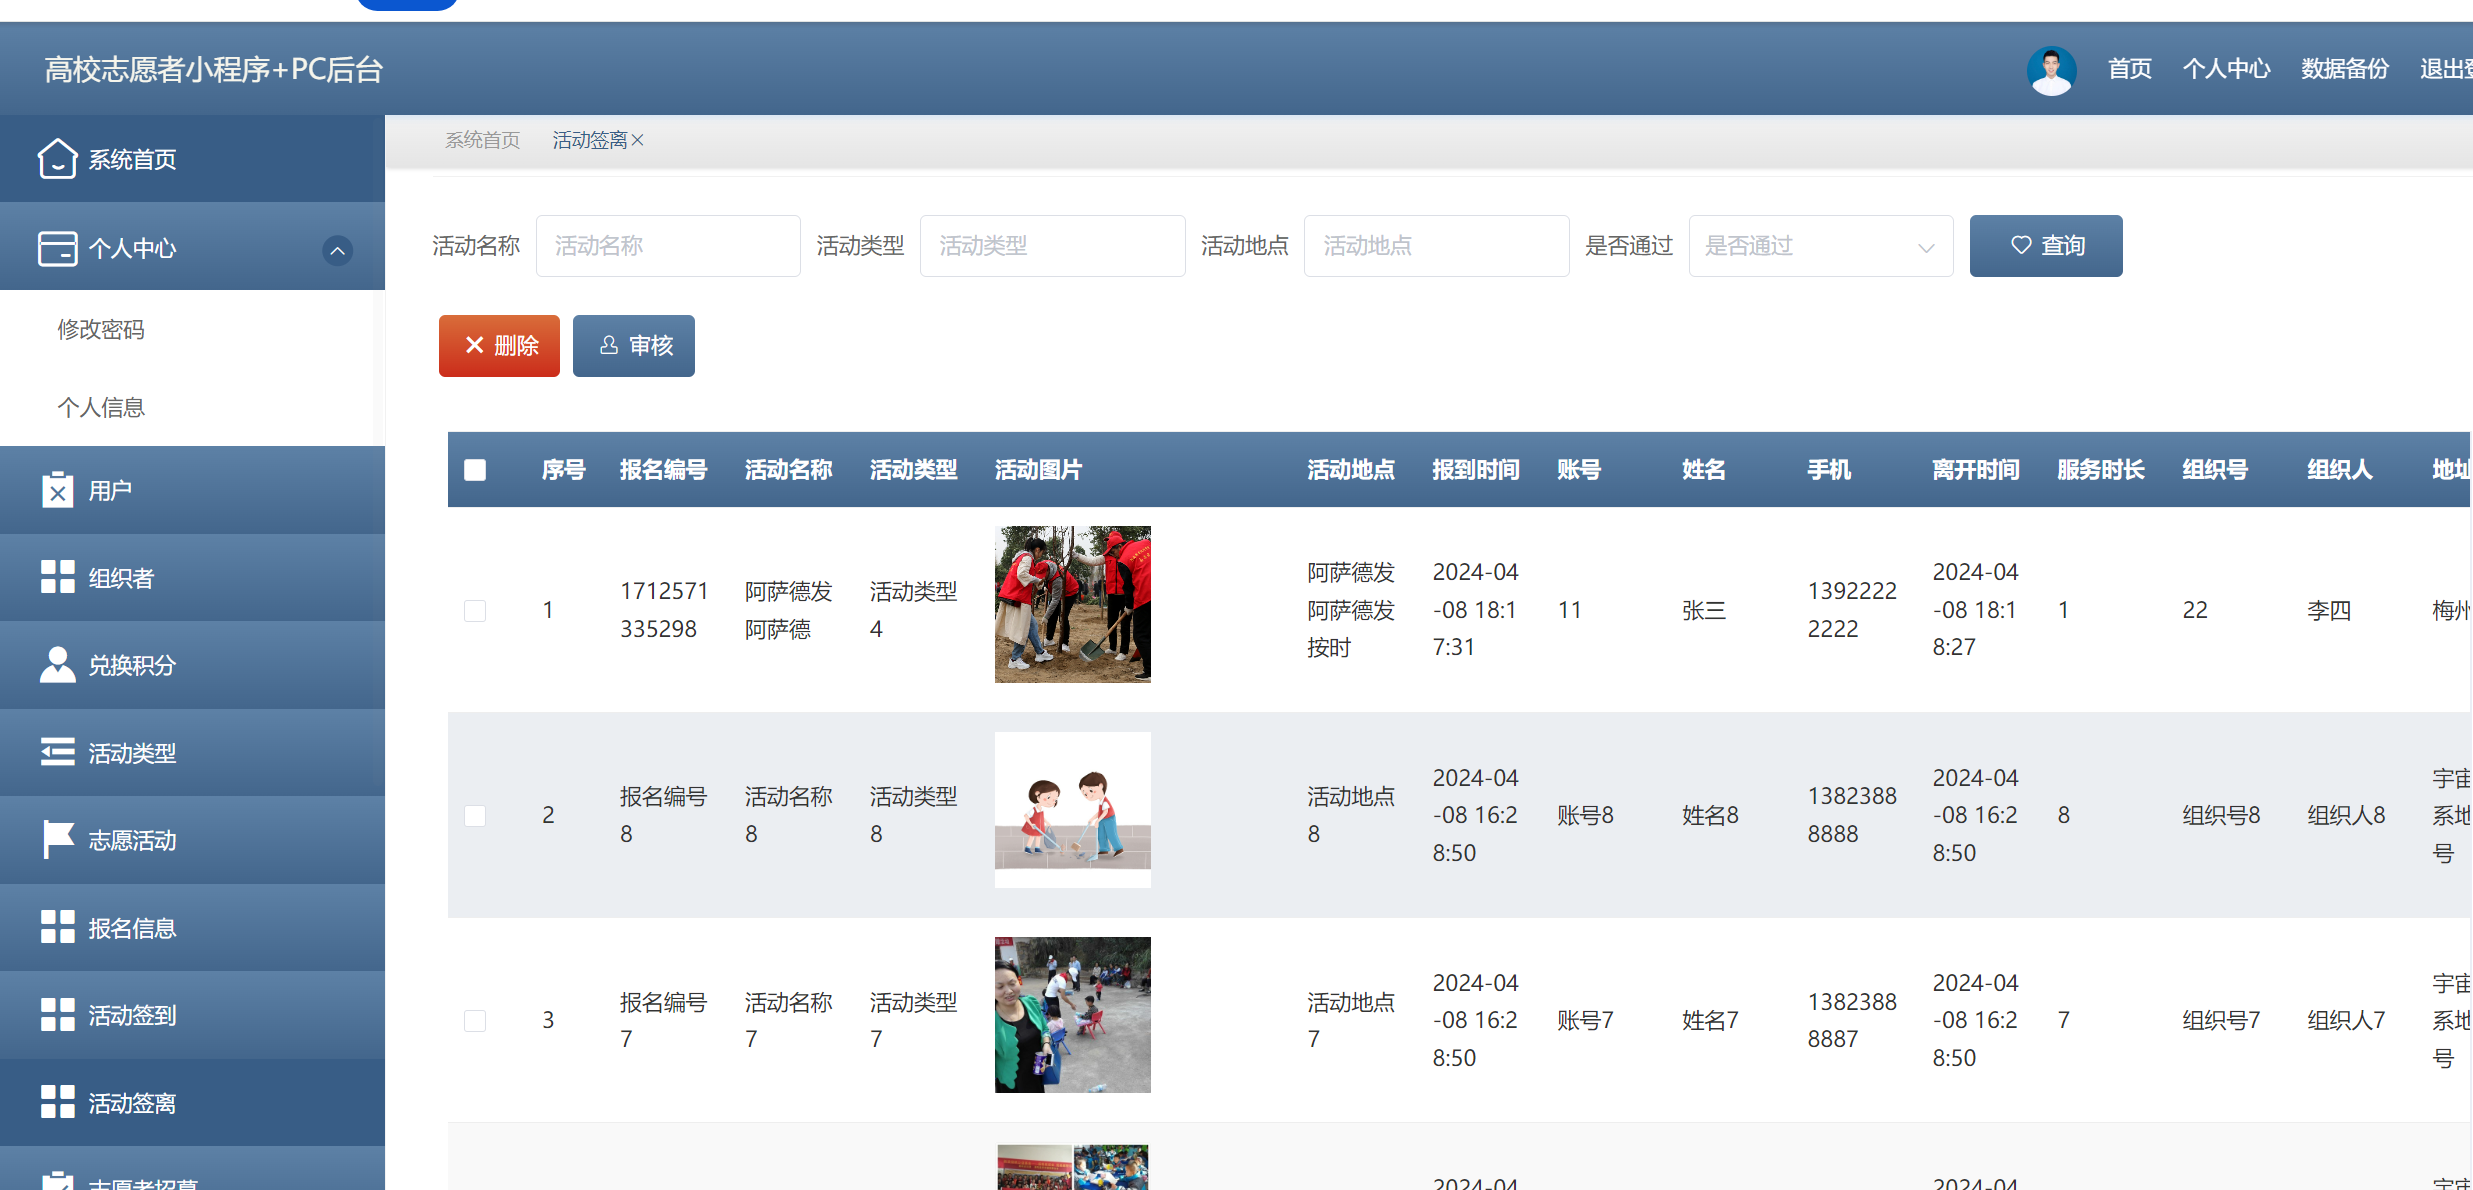Open the 报名信息 menu item
The height and width of the screenshot is (1190, 2473).
tap(192, 927)
